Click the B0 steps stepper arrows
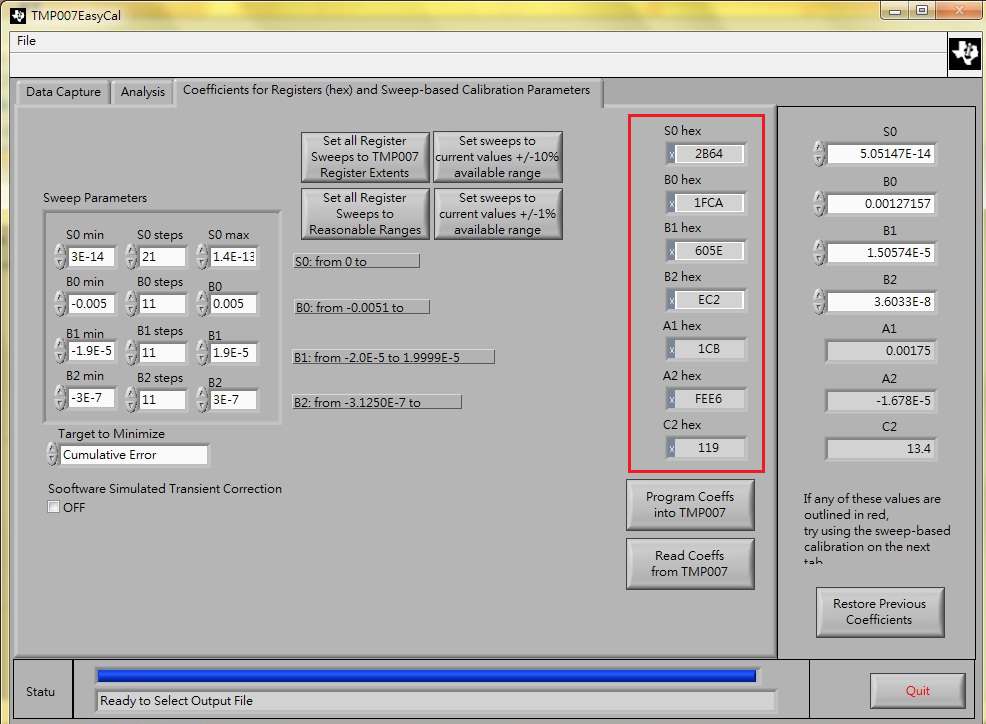This screenshot has width=986, height=724. coord(131,304)
